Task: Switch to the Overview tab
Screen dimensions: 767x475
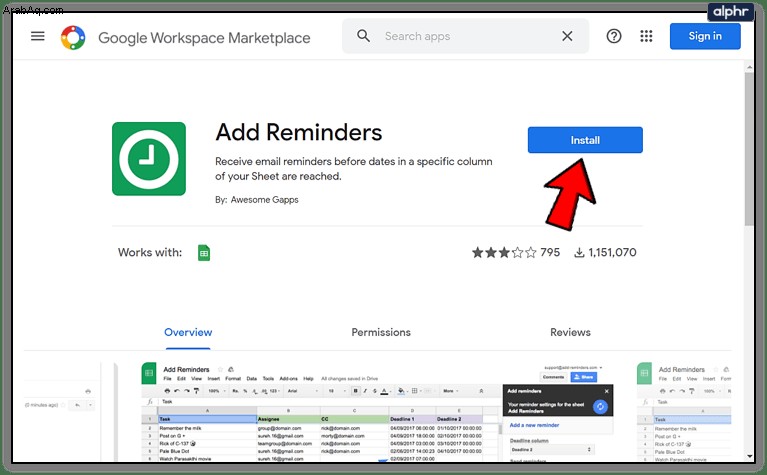Action: [188, 333]
